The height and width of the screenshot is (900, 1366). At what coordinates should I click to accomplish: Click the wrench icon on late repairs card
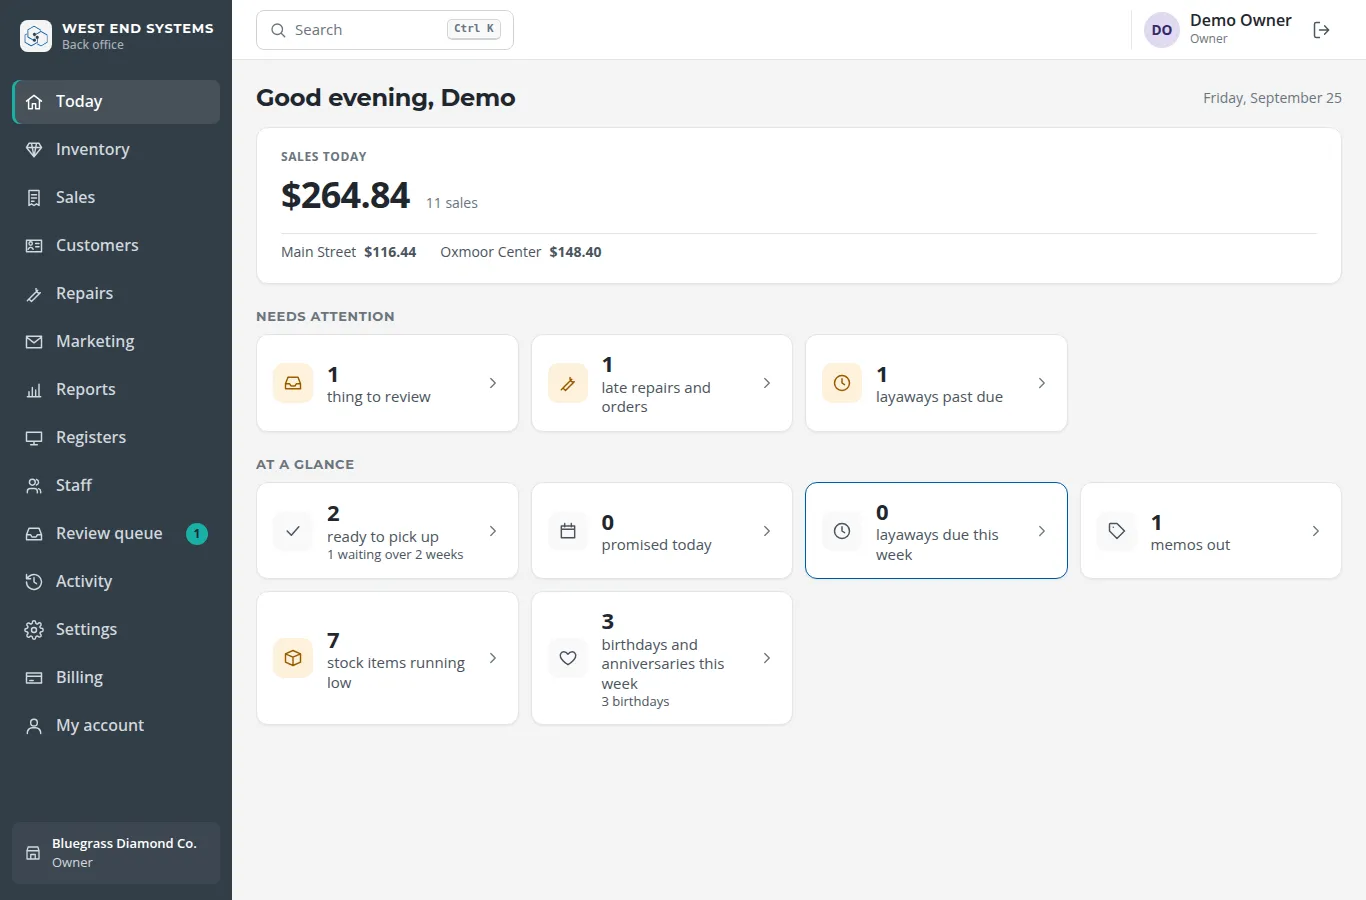(x=568, y=383)
